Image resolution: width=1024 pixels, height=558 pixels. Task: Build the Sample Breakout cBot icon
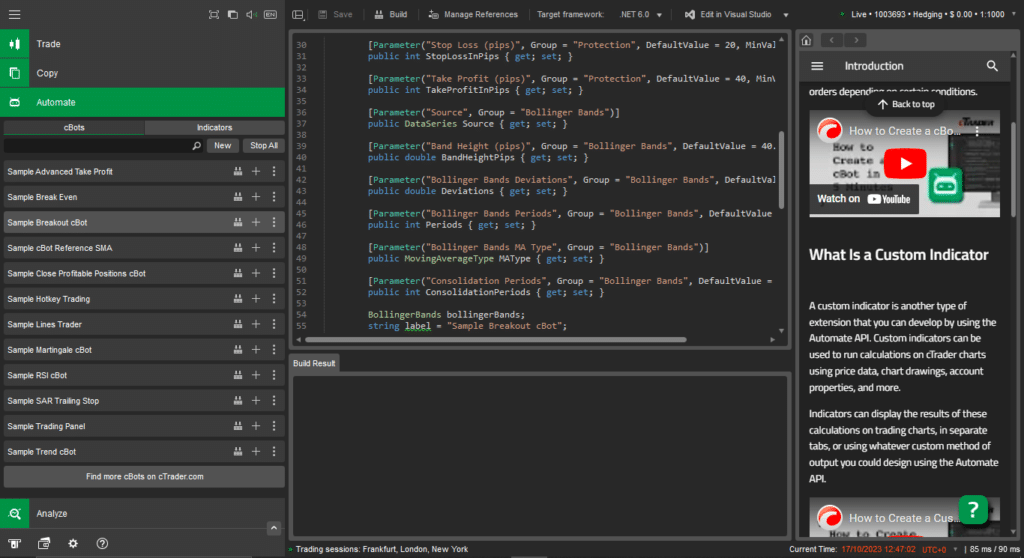pos(238,222)
